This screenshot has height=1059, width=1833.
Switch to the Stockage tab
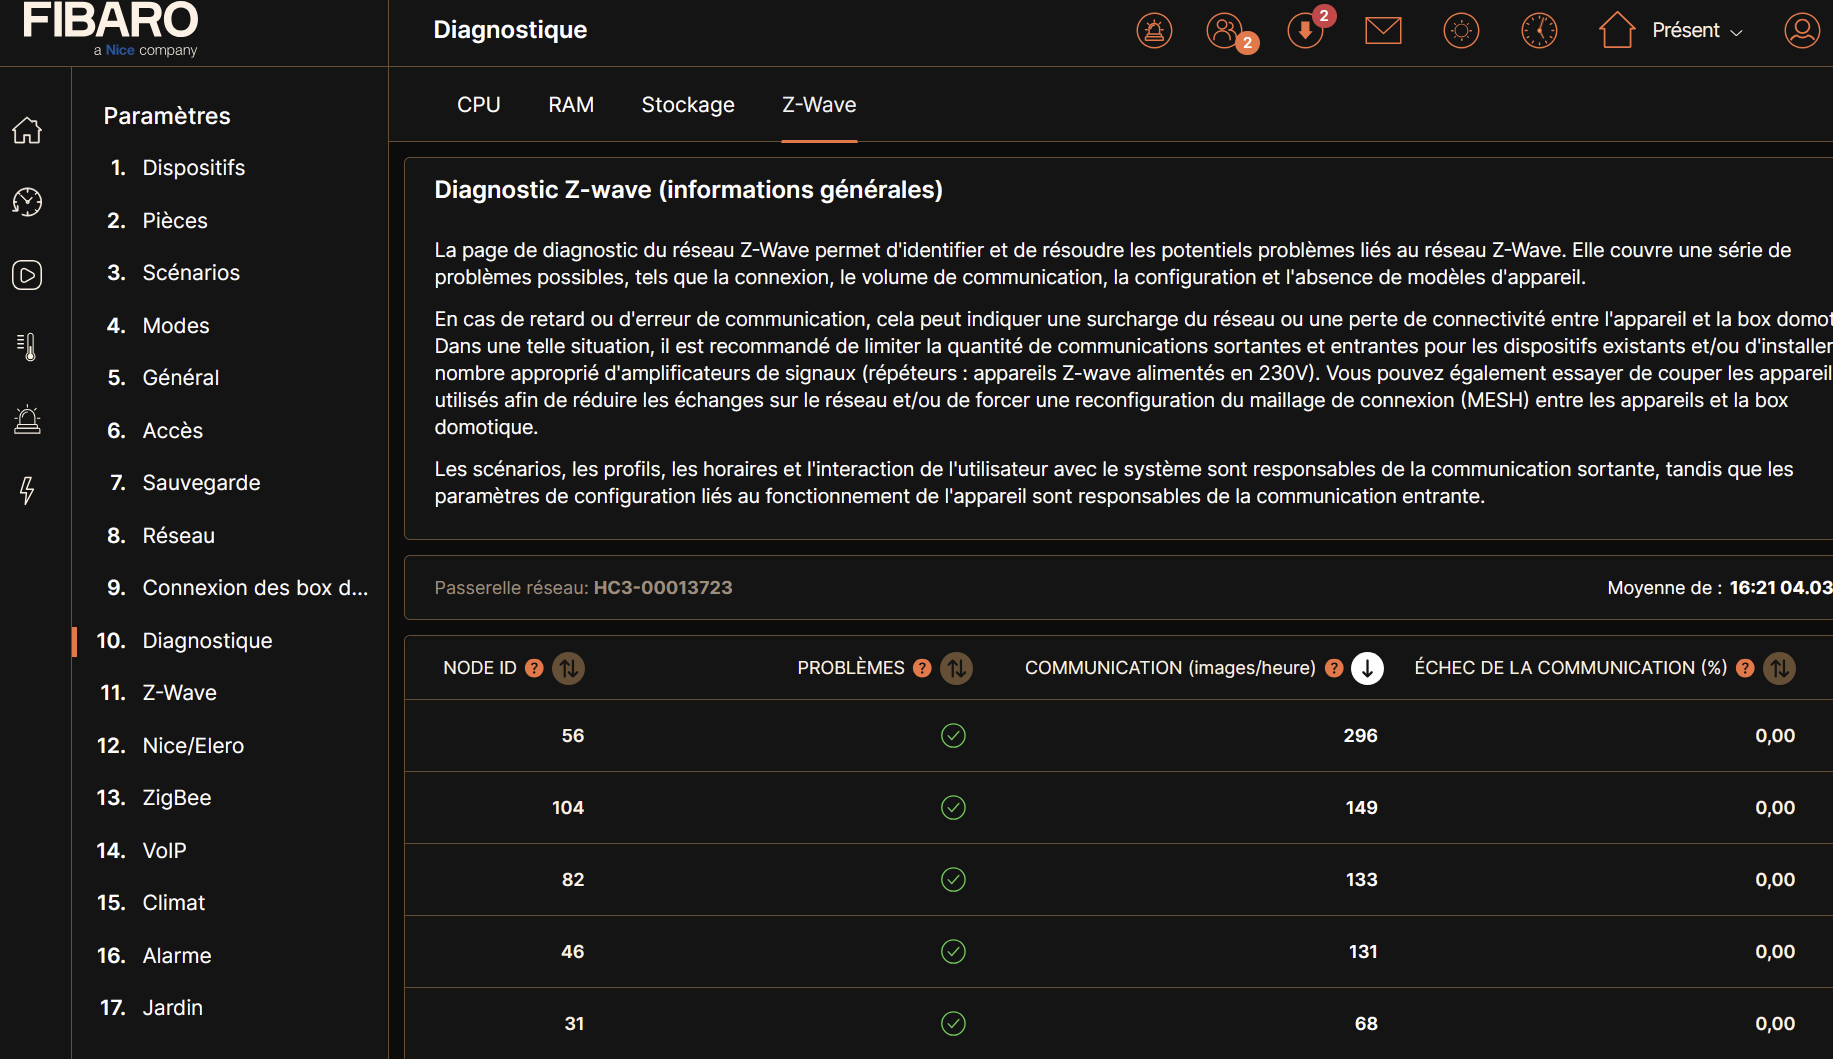pyautogui.click(x=687, y=105)
